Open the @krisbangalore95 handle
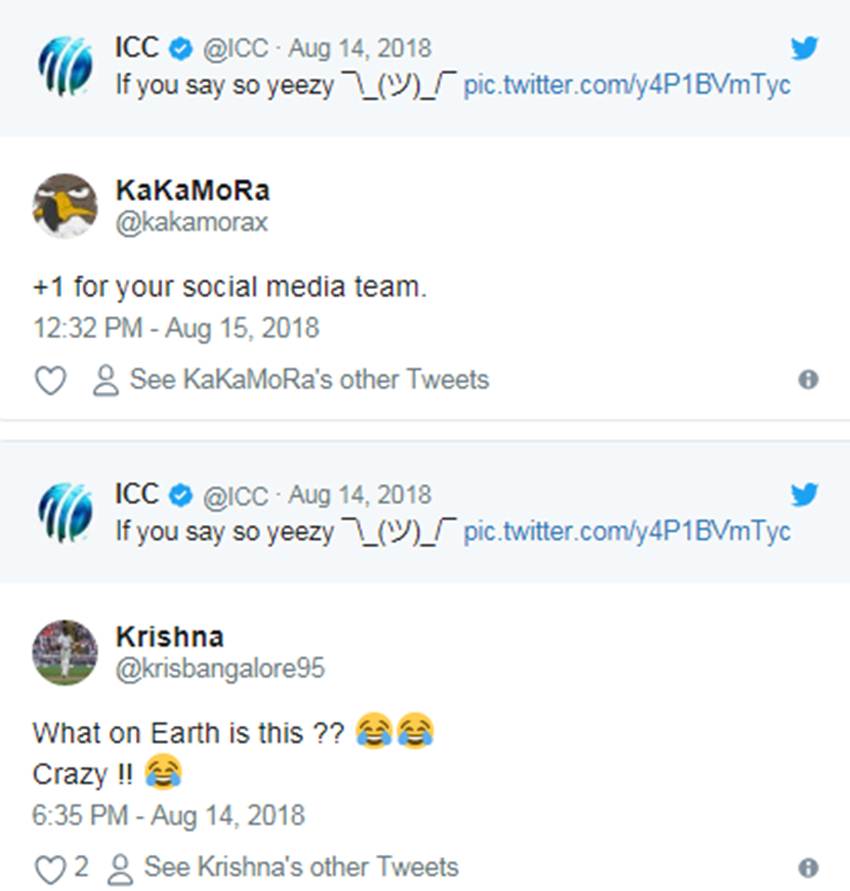Viewport: 850px width, 891px height. 220,668
